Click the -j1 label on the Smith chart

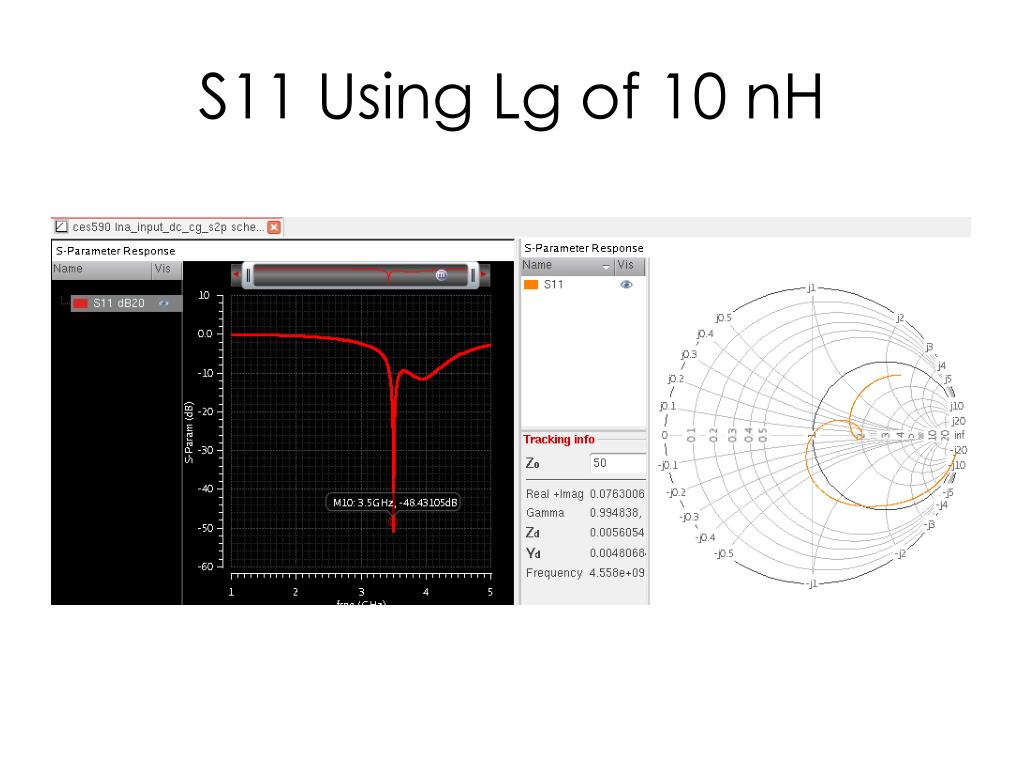(x=811, y=583)
